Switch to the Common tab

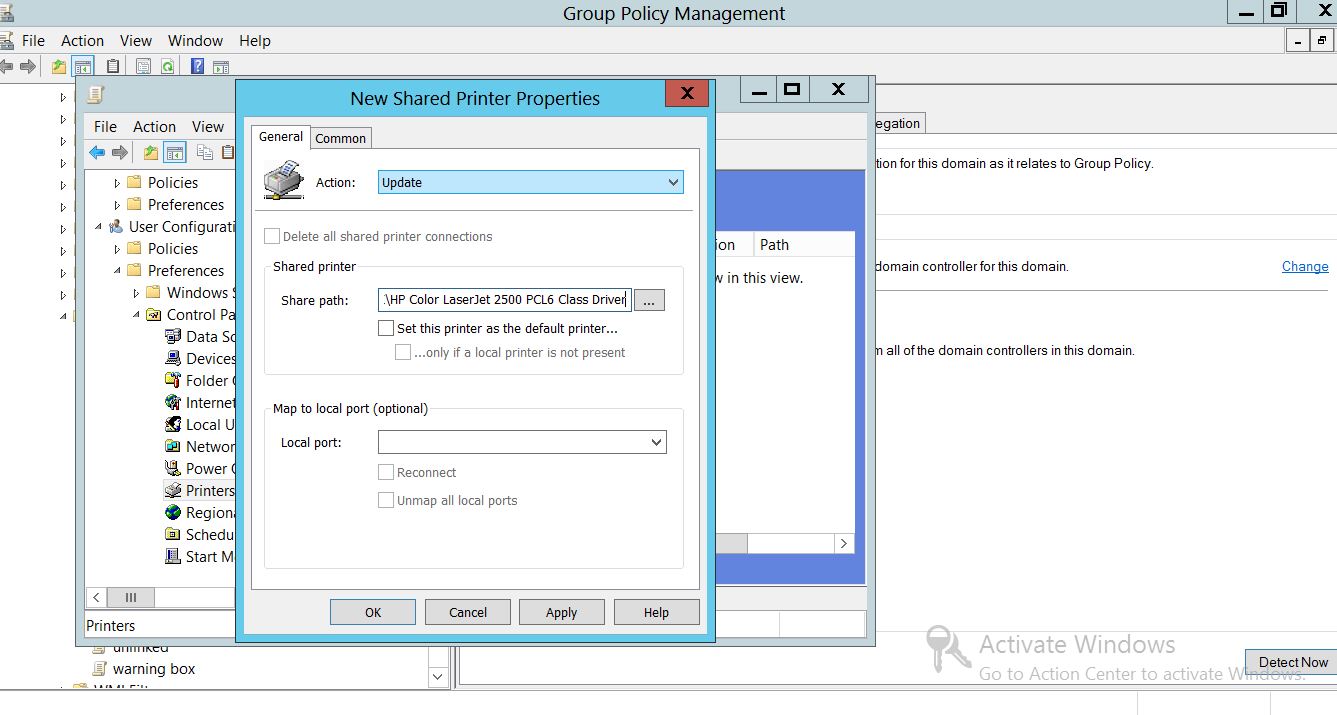[340, 138]
